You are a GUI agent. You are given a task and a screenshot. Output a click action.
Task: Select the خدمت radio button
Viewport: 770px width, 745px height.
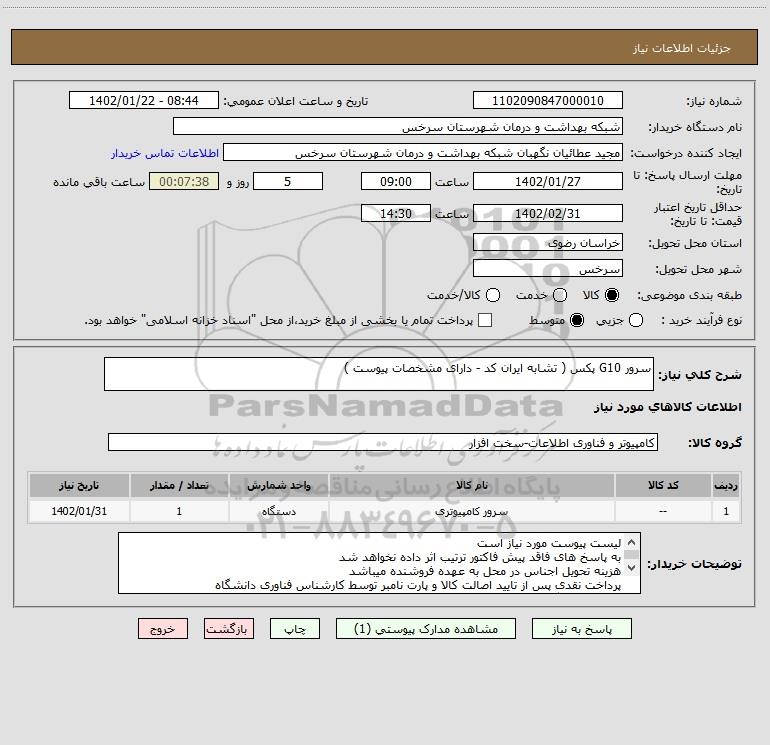[560, 295]
